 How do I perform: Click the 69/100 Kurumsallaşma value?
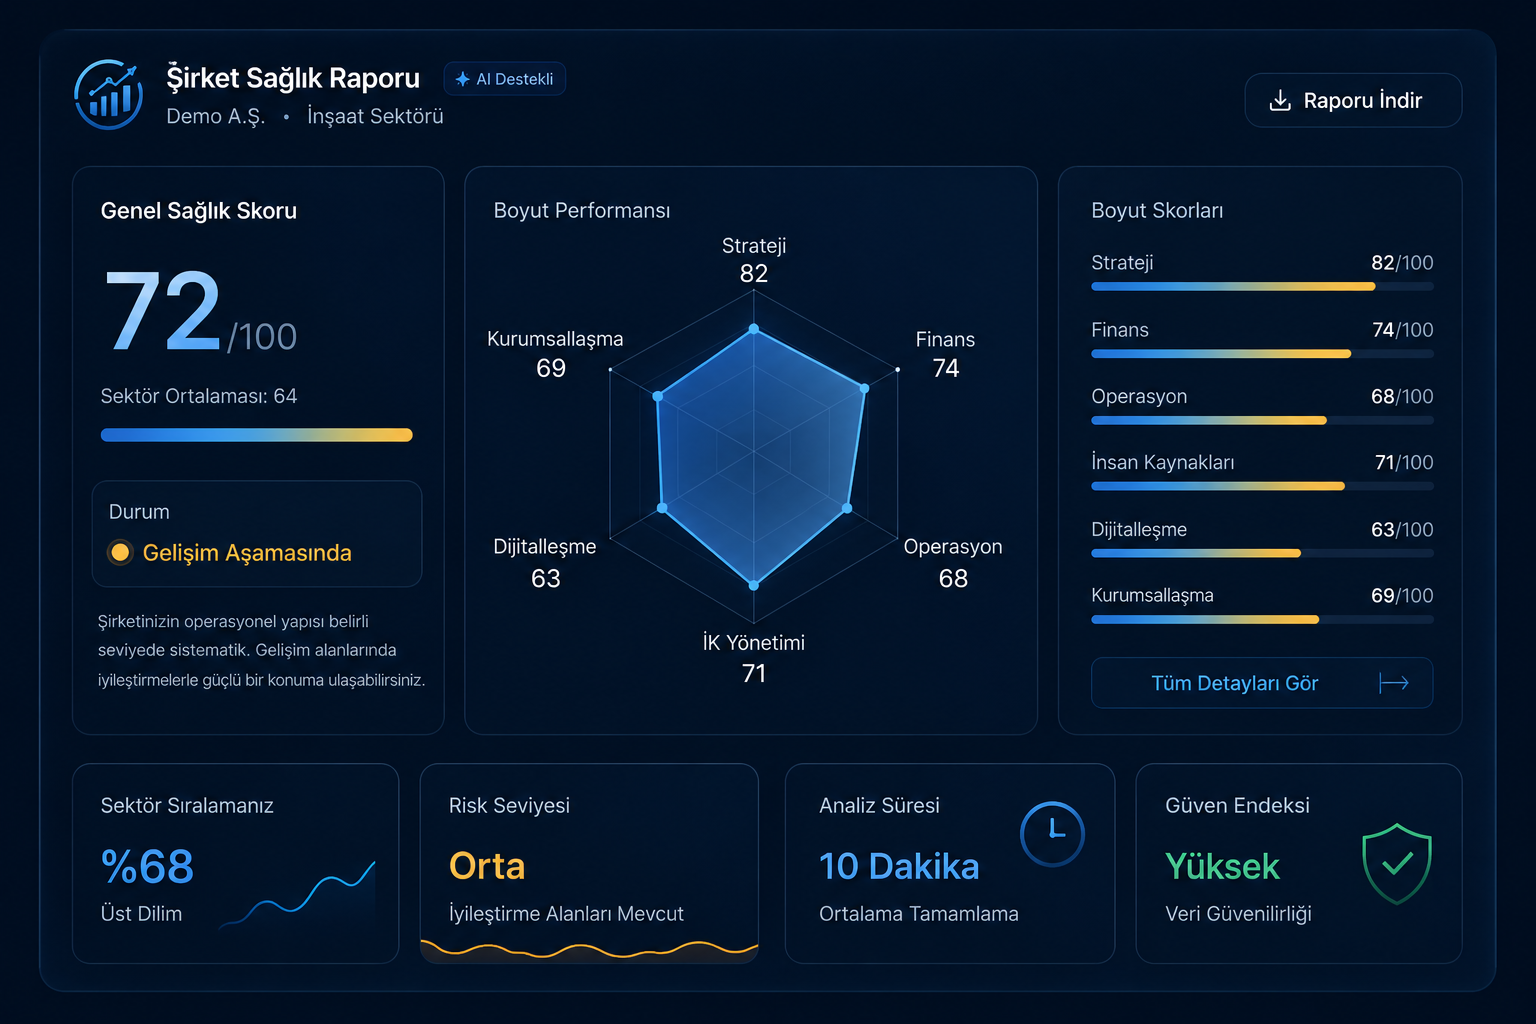(x=1402, y=596)
